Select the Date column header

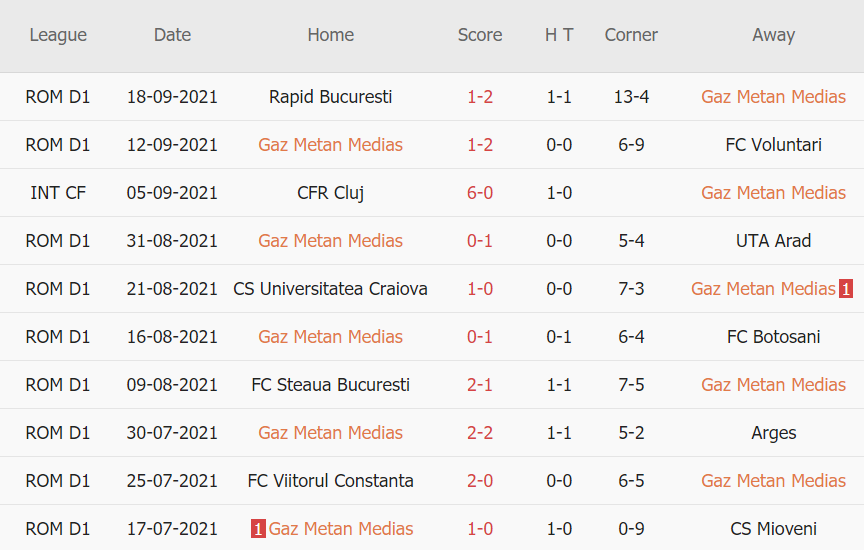tap(172, 35)
